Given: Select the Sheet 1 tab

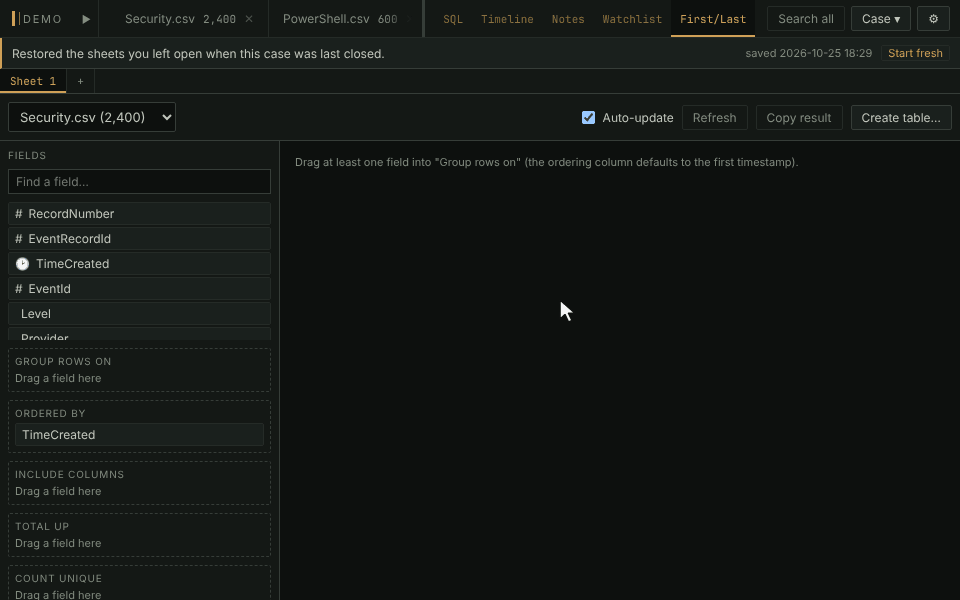Looking at the screenshot, I should pos(33,81).
